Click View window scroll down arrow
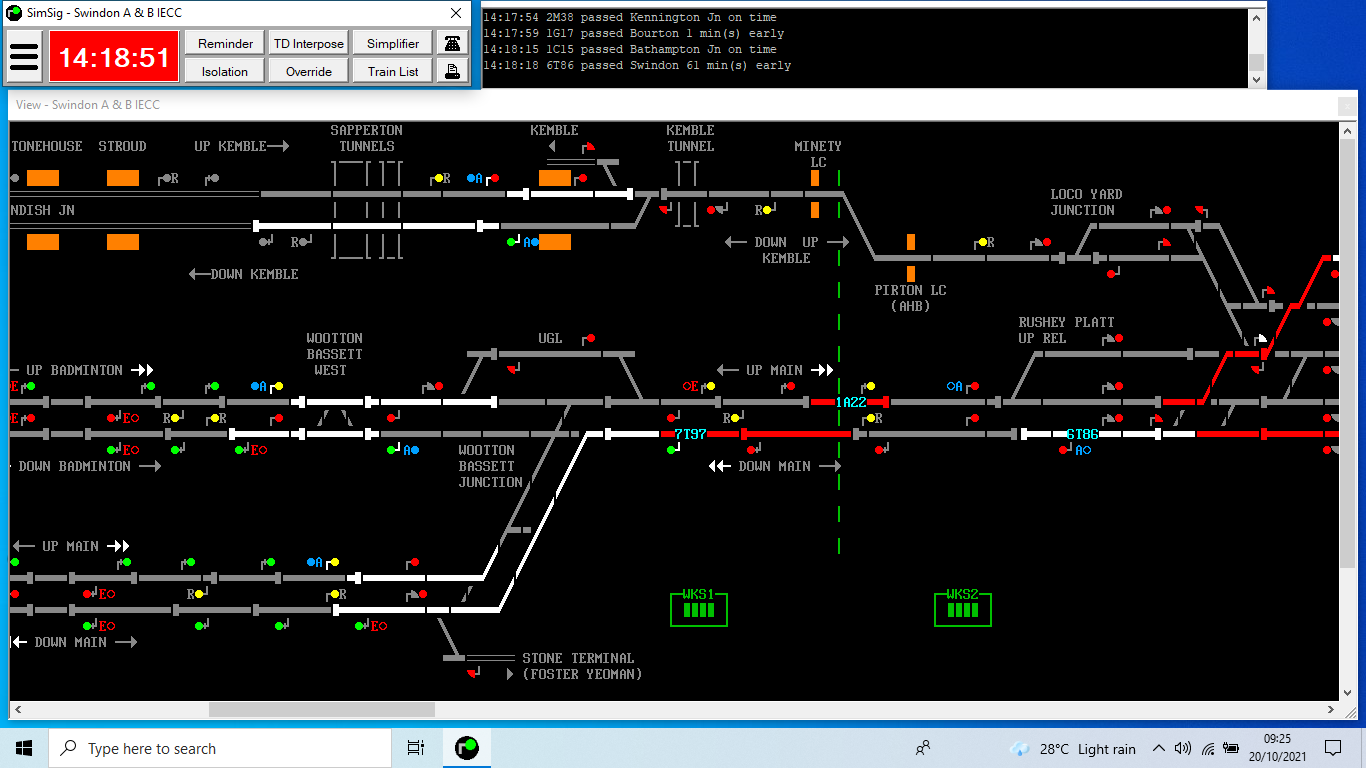The image size is (1366, 768). pyautogui.click(x=1347, y=692)
